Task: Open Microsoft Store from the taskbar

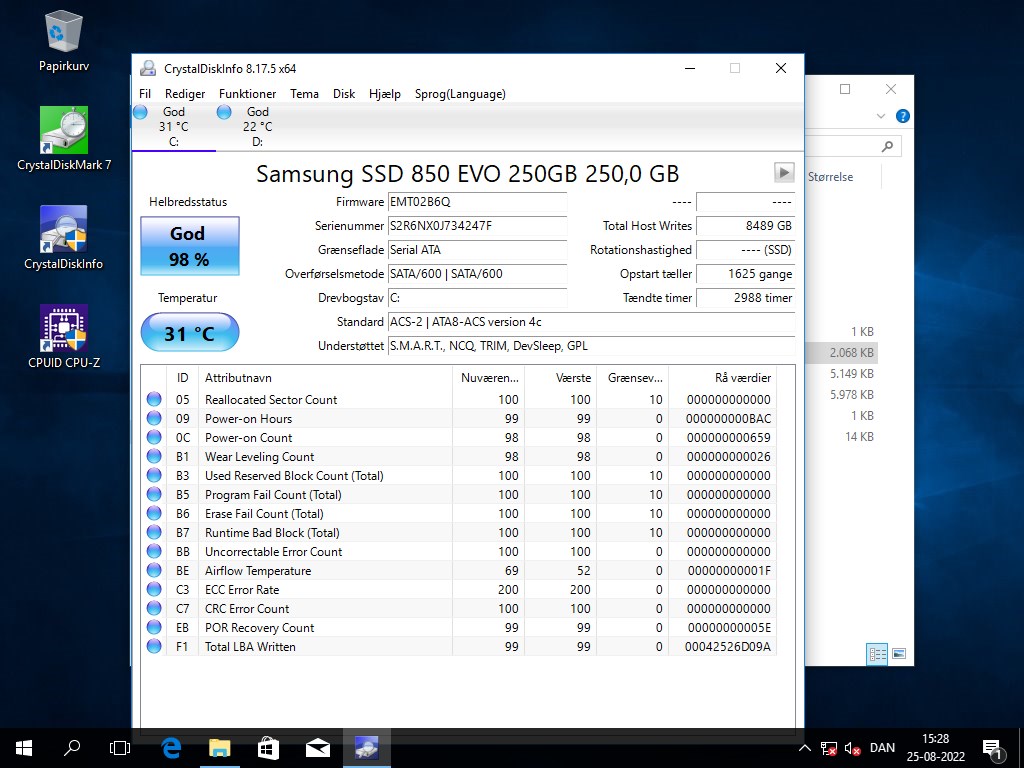Action: (x=268, y=748)
